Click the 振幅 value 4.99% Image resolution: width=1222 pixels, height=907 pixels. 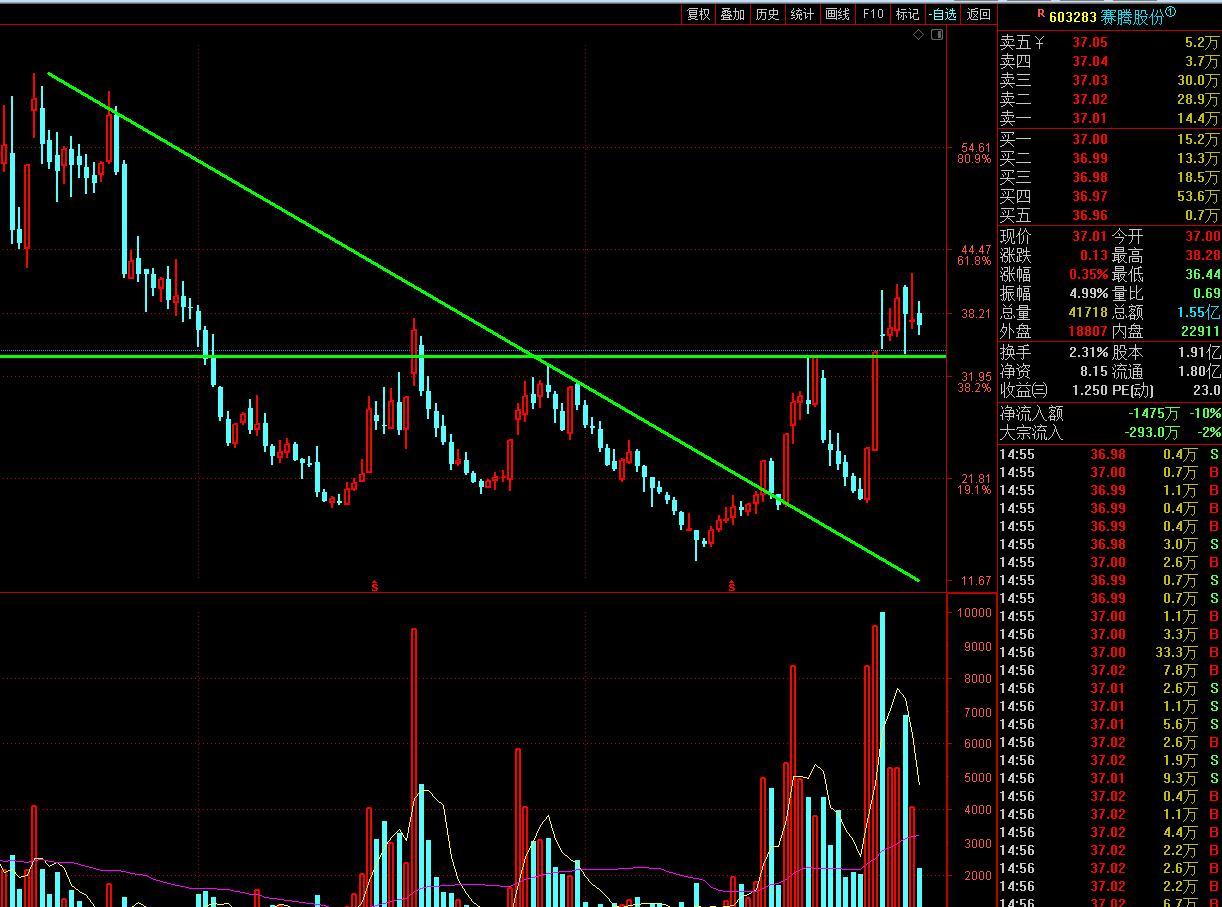[x=1088, y=293]
